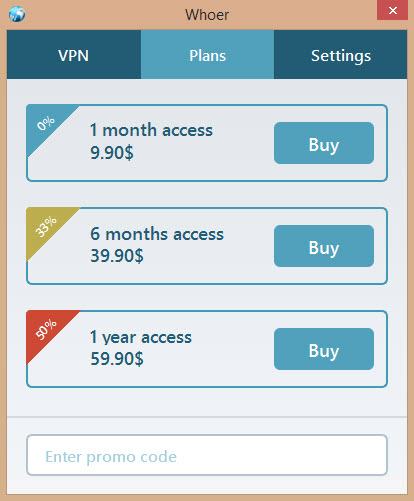
Task: Click the yellow 33% discount ribbon
Action: [46, 227]
